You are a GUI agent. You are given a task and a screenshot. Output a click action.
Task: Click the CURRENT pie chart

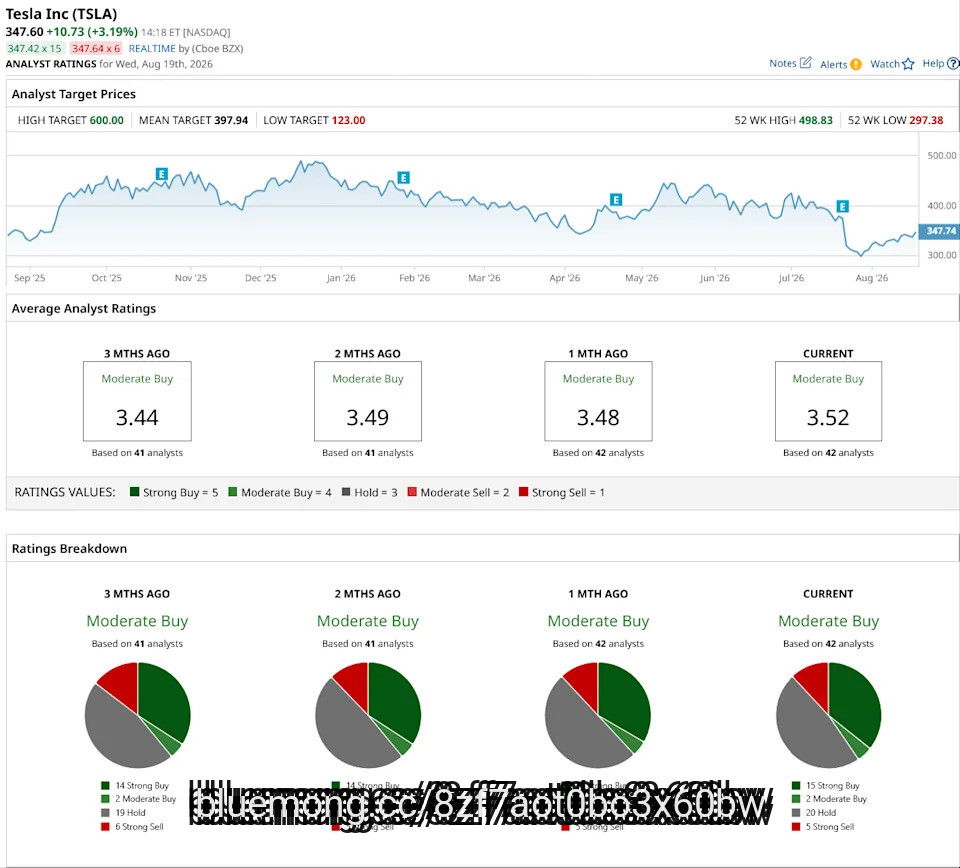pyautogui.click(x=828, y=715)
